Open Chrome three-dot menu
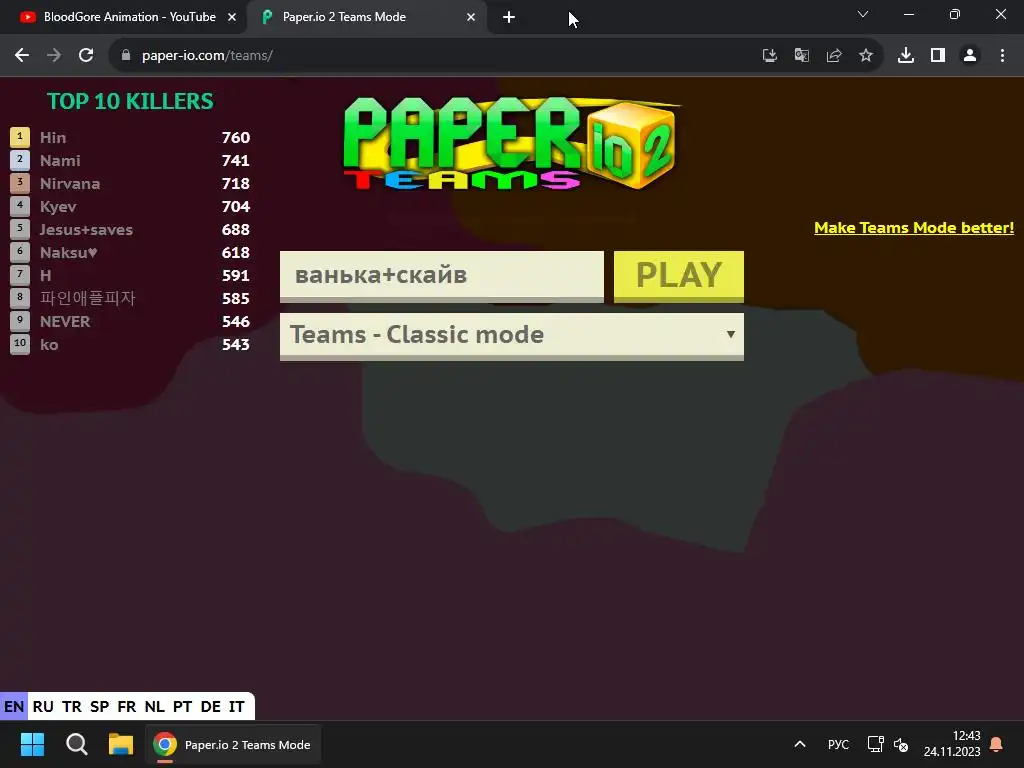The height and width of the screenshot is (768, 1024). pos(1002,56)
